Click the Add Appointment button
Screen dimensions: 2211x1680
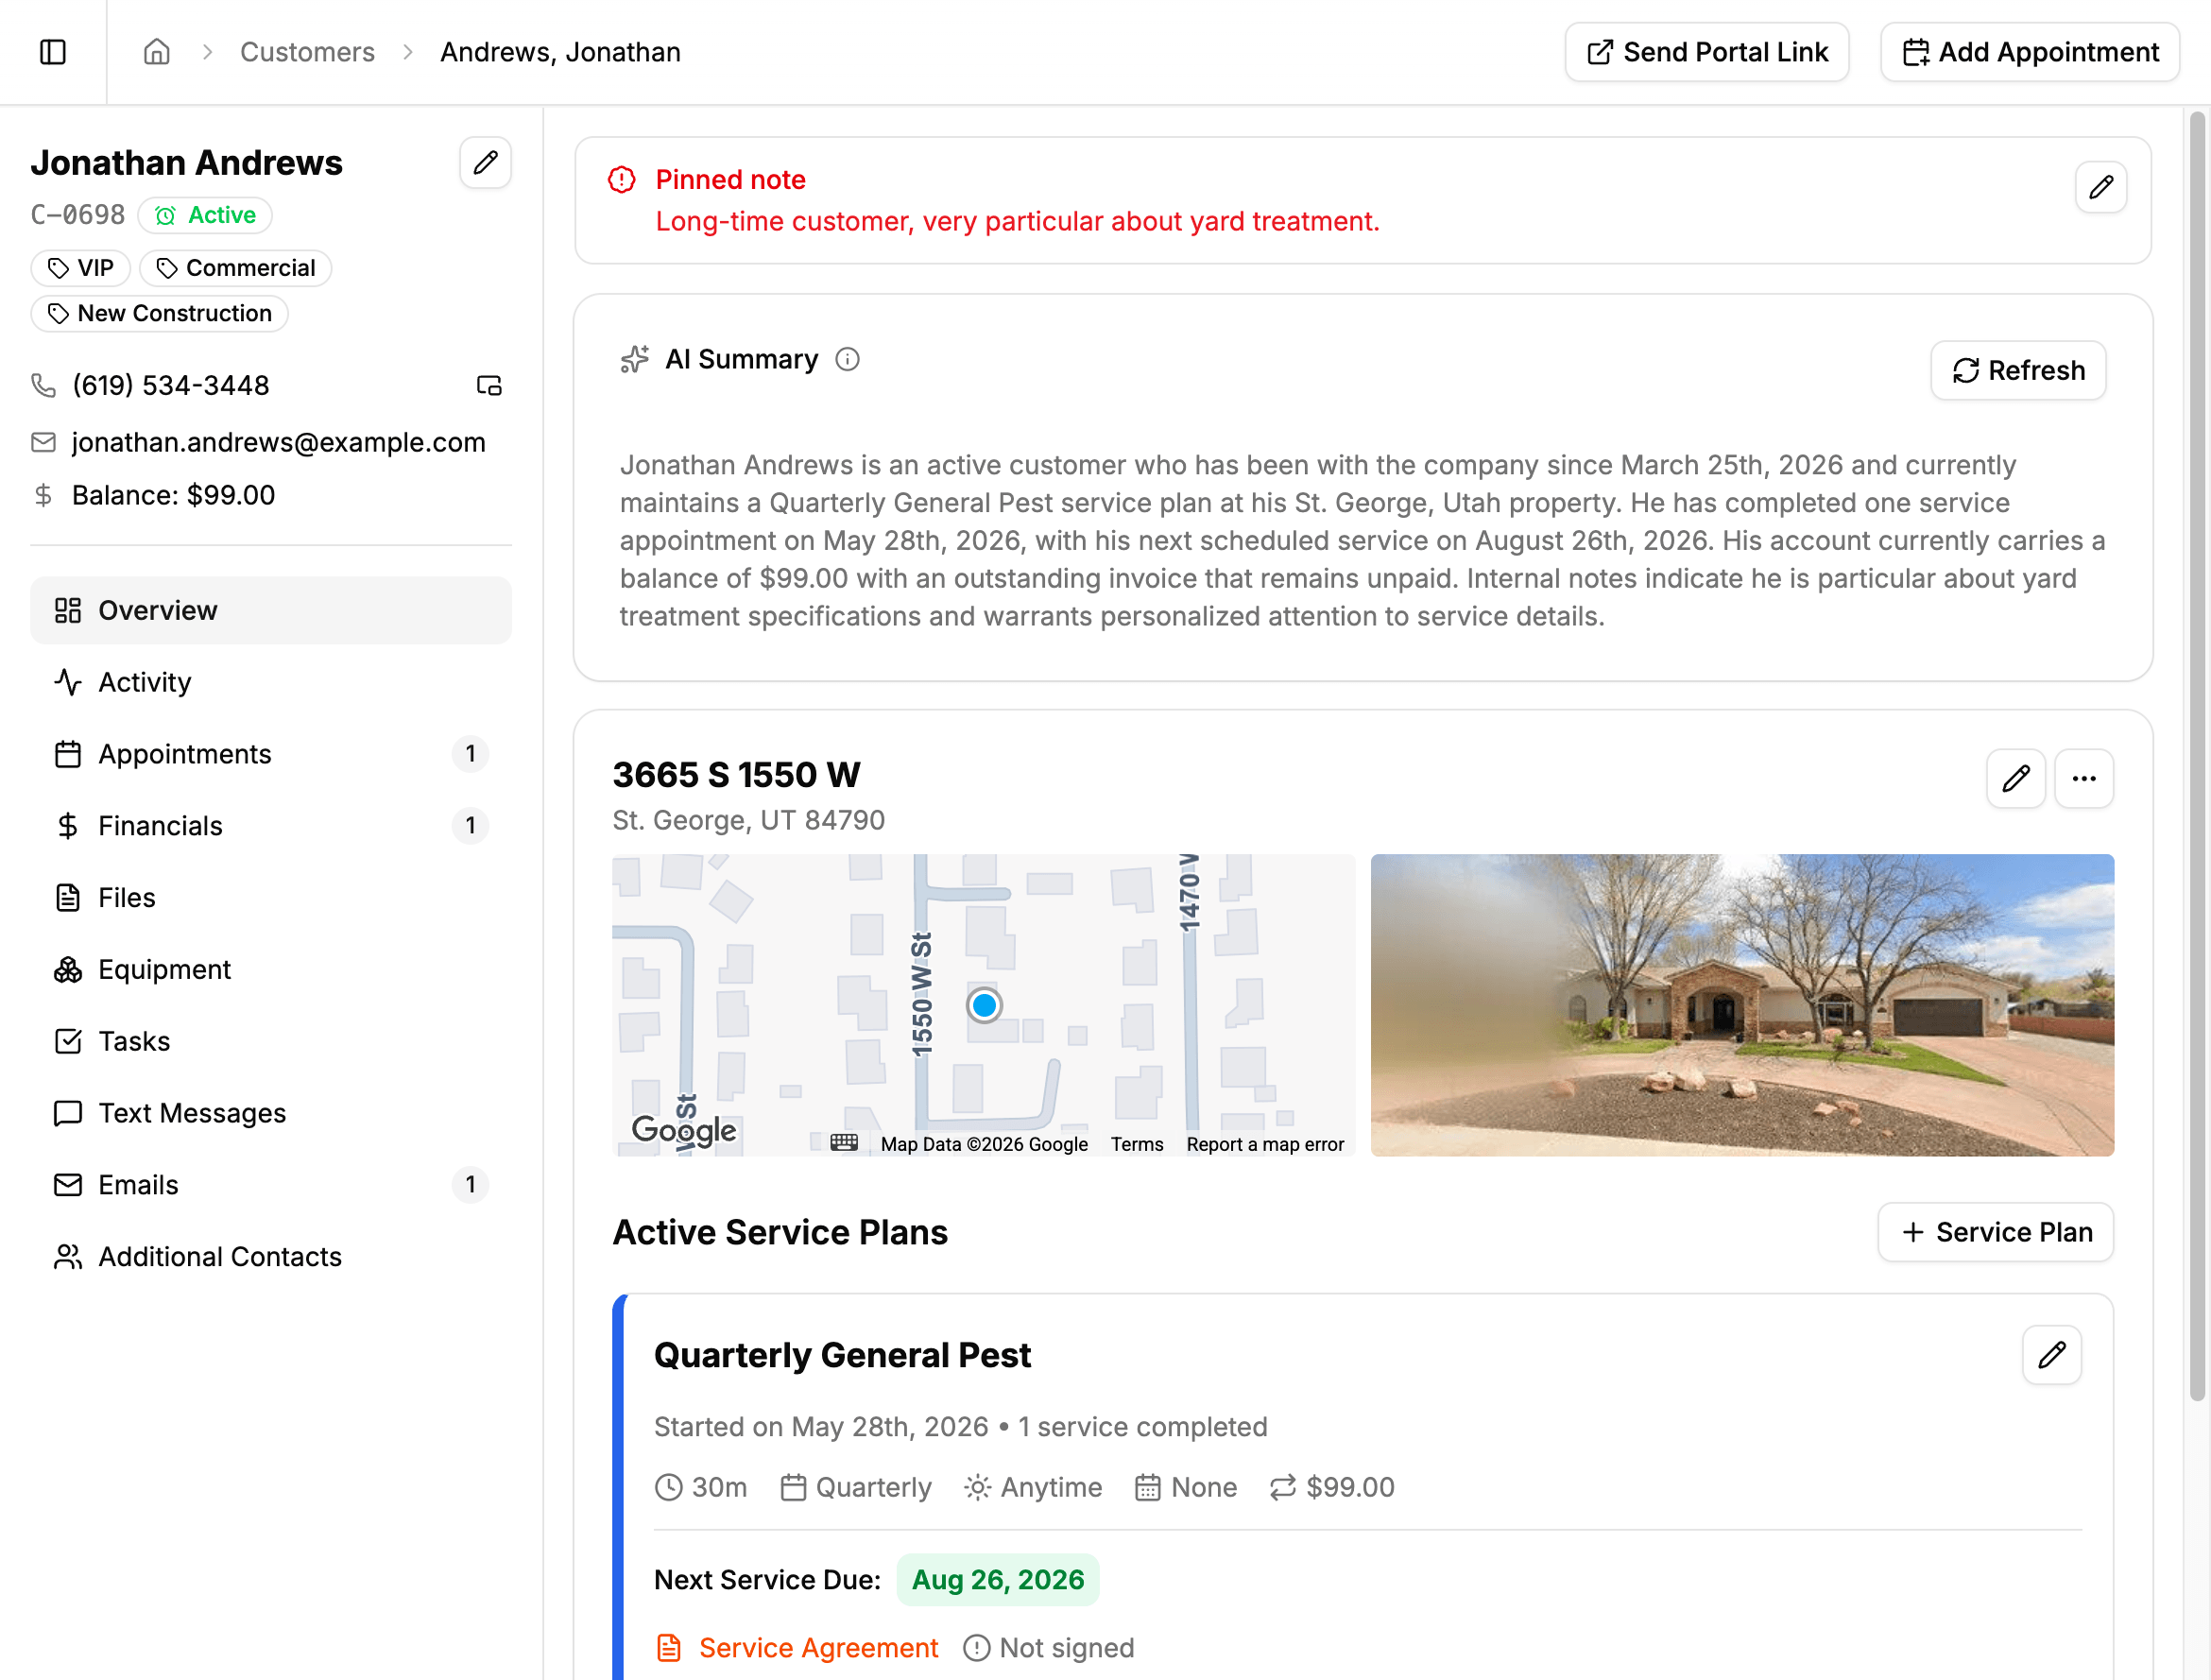click(2029, 52)
